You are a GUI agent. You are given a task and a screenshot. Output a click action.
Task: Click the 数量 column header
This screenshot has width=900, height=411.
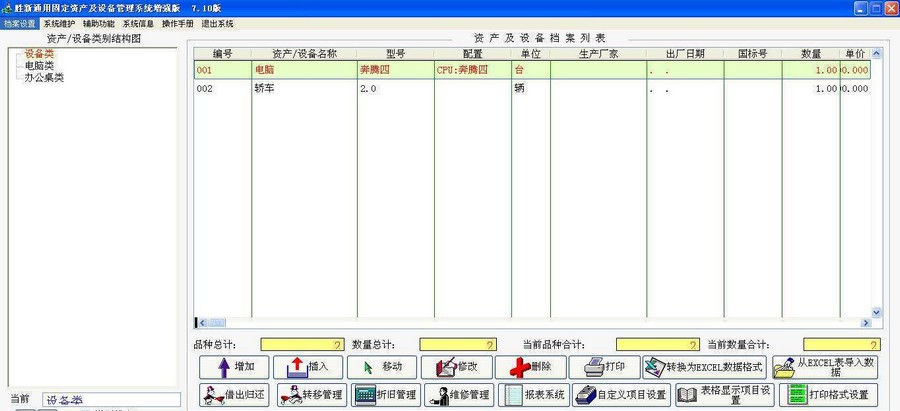811,54
